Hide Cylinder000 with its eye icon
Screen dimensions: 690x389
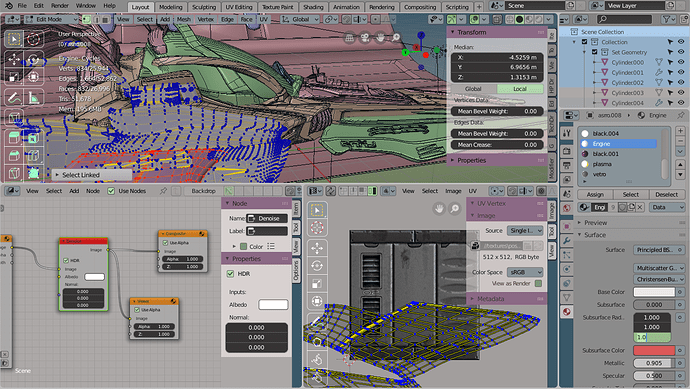click(681, 62)
